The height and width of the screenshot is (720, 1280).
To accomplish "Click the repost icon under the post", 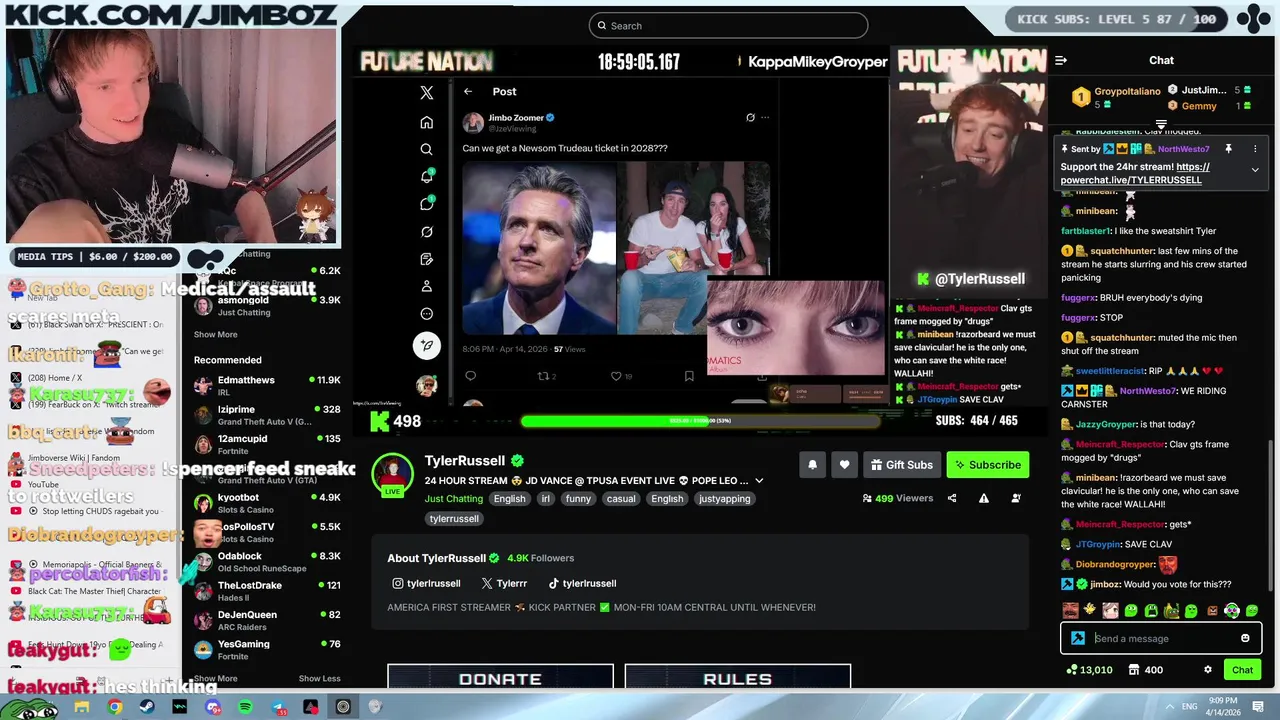I will pyautogui.click(x=543, y=376).
